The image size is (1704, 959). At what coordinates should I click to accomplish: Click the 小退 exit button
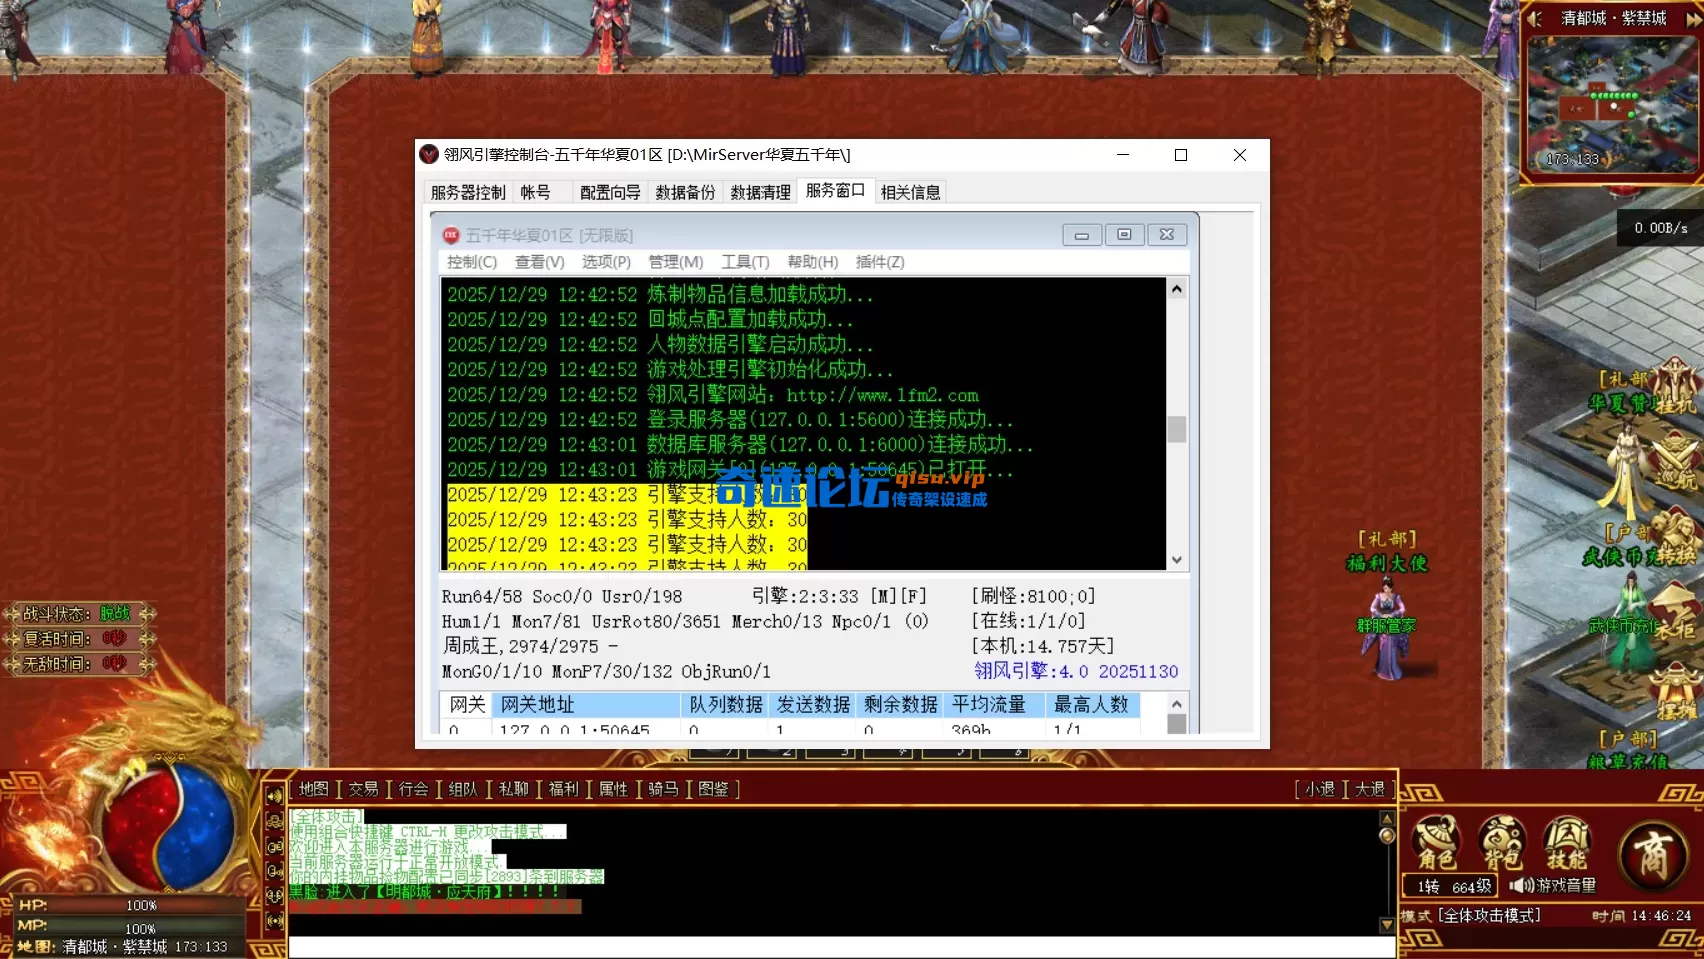[x=1320, y=788]
